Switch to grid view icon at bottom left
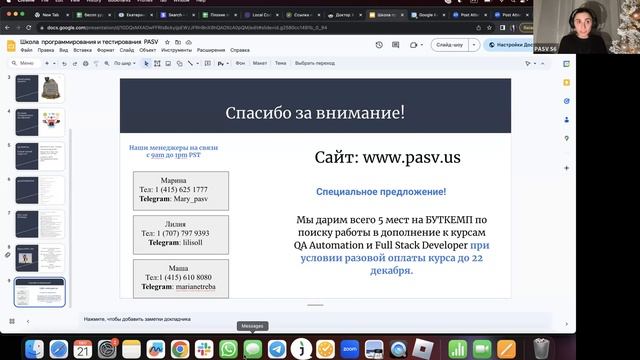This screenshot has height=360, width=640. pos(12,321)
